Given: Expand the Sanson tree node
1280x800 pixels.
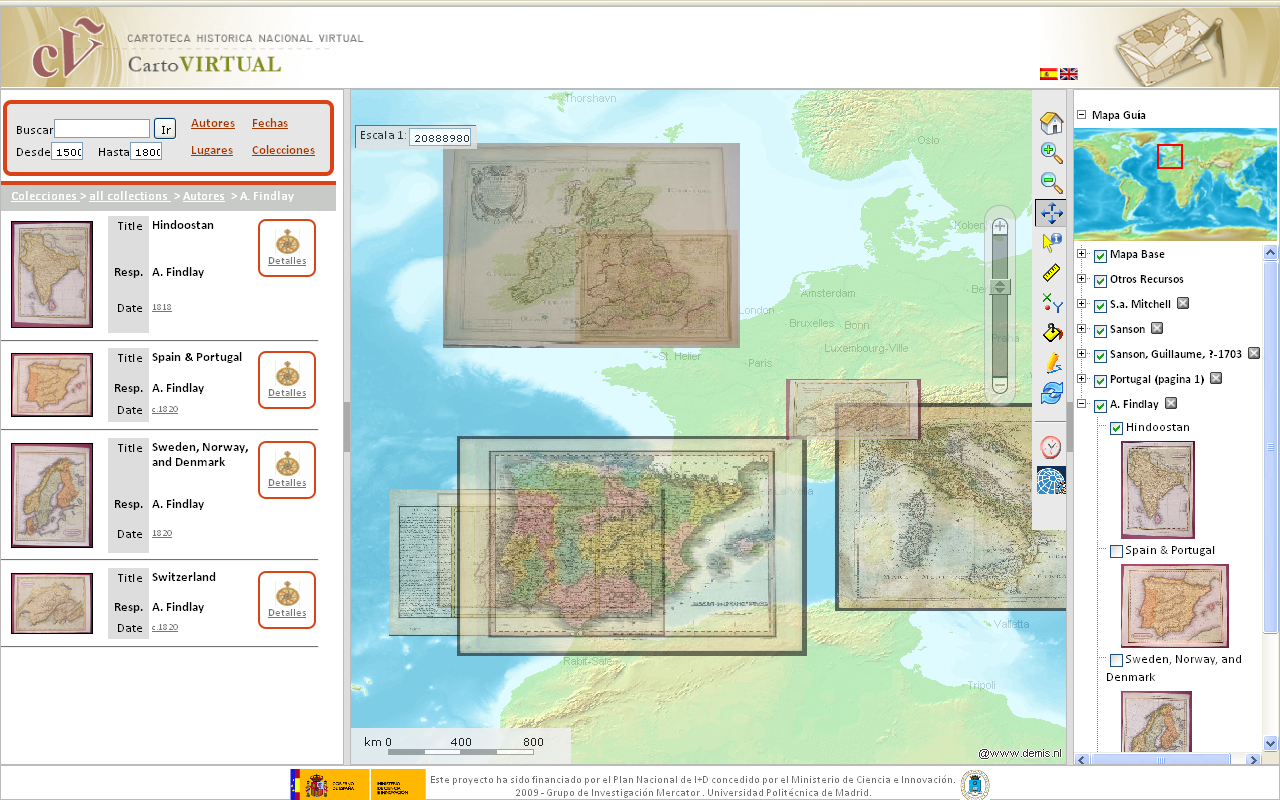Looking at the screenshot, I should coord(1081,329).
